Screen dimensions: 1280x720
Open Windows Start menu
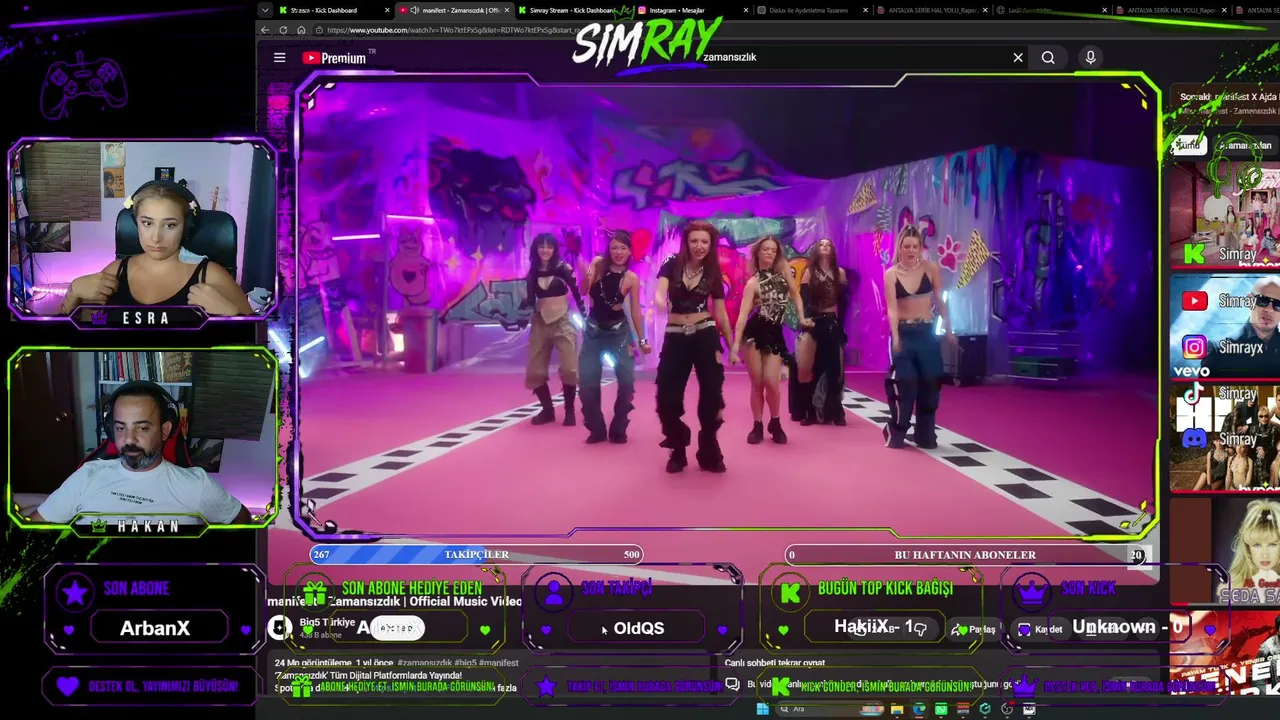coord(762,710)
